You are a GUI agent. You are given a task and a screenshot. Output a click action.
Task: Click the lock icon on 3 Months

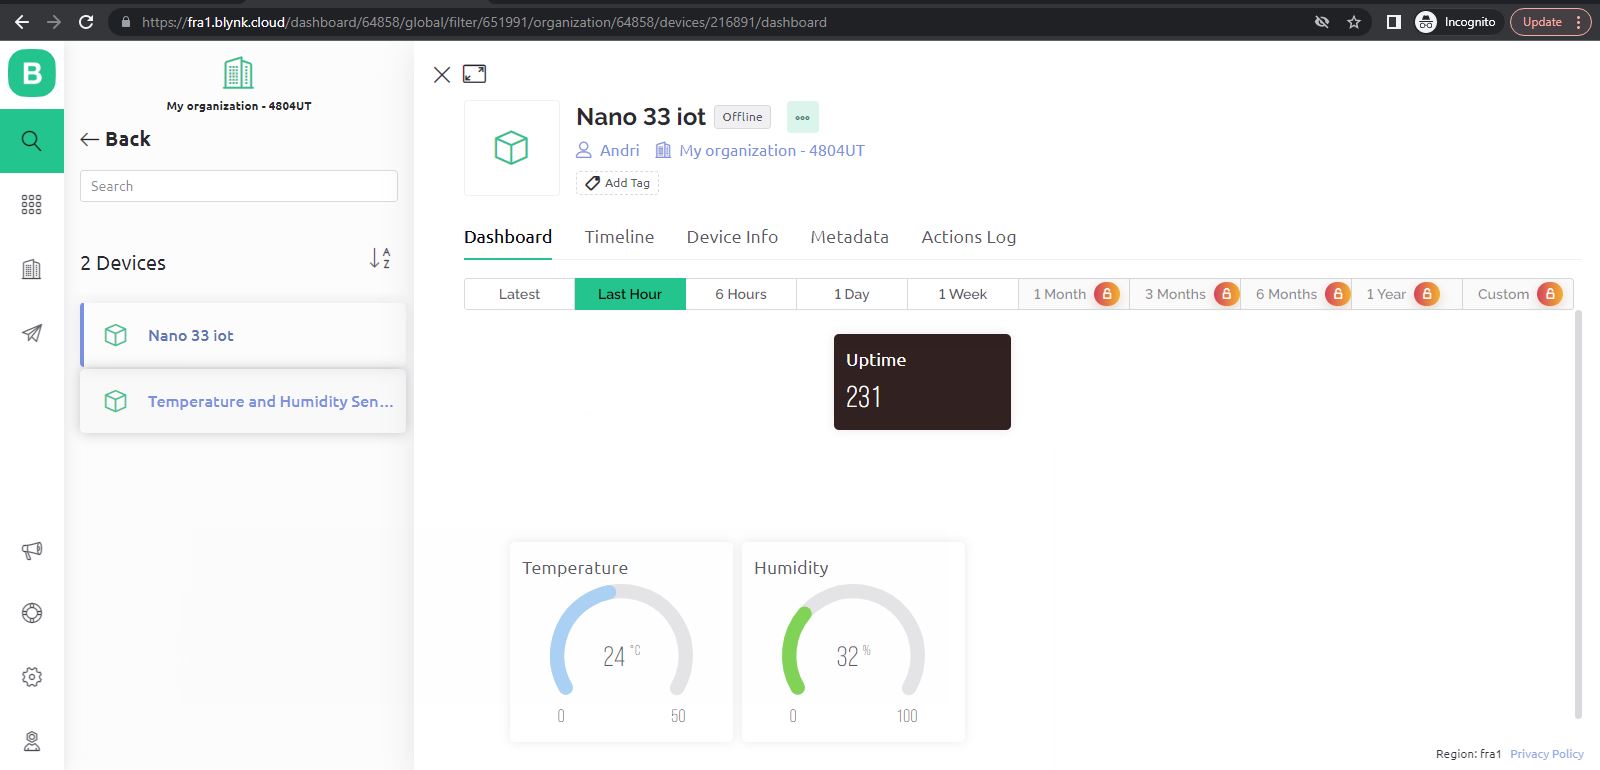coord(1226,294)
